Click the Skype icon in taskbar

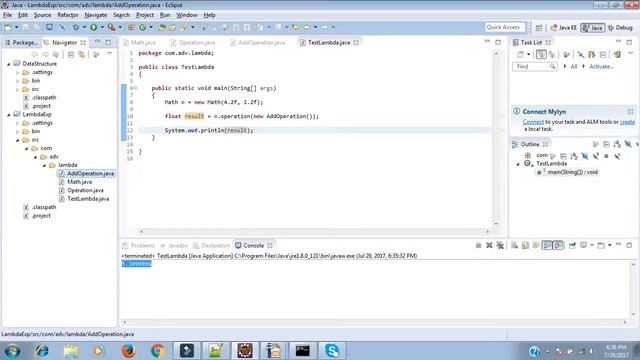pos(332,351)
